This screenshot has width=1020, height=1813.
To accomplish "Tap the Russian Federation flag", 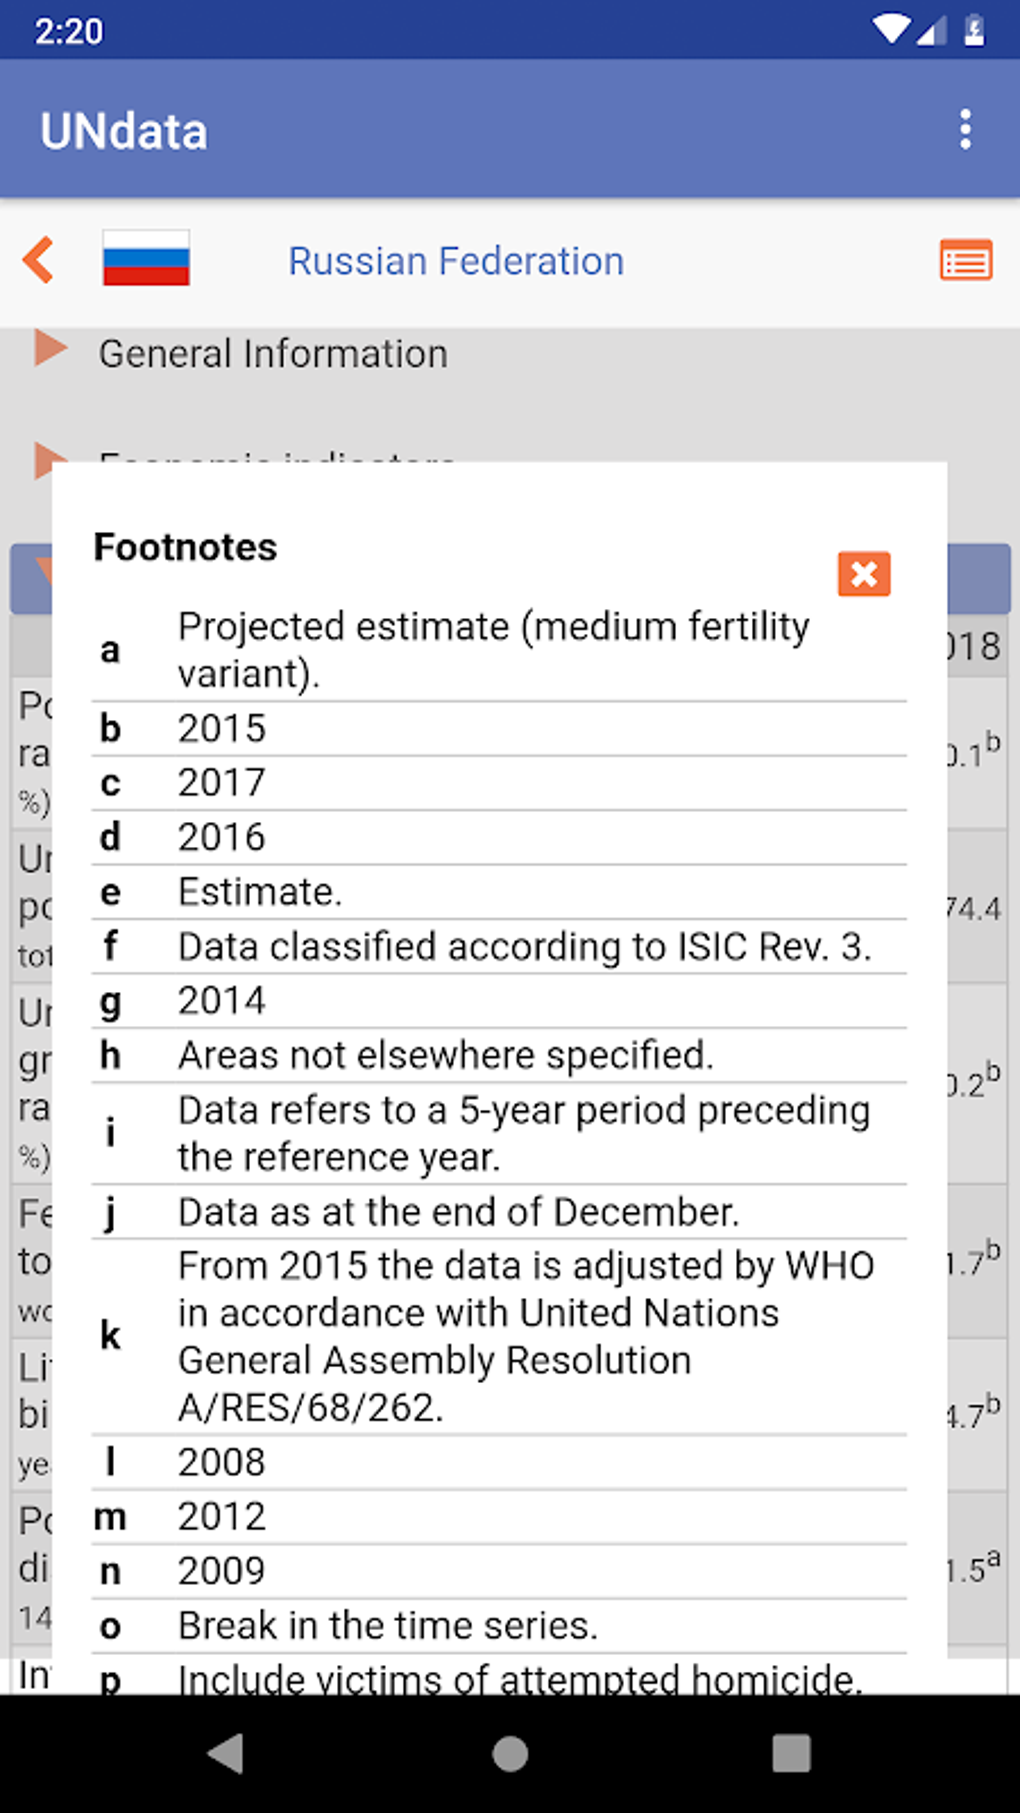I will click(146, 259).
